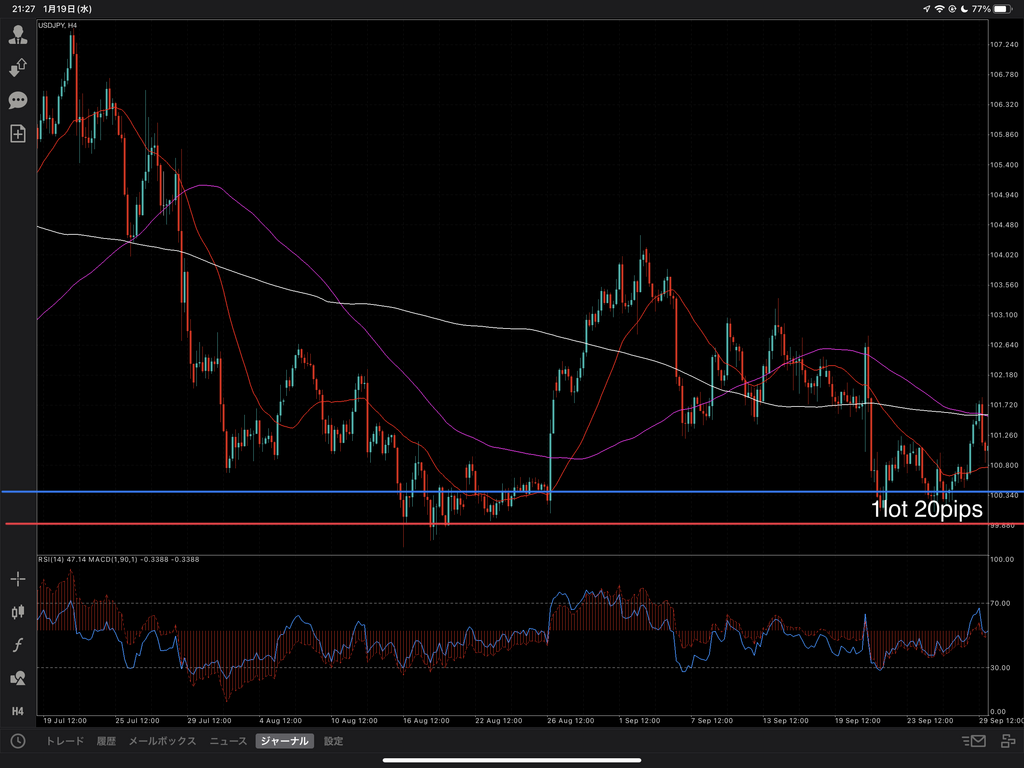Tap the battery 77% status indicator
The image size is (1024, 768).
993,9
